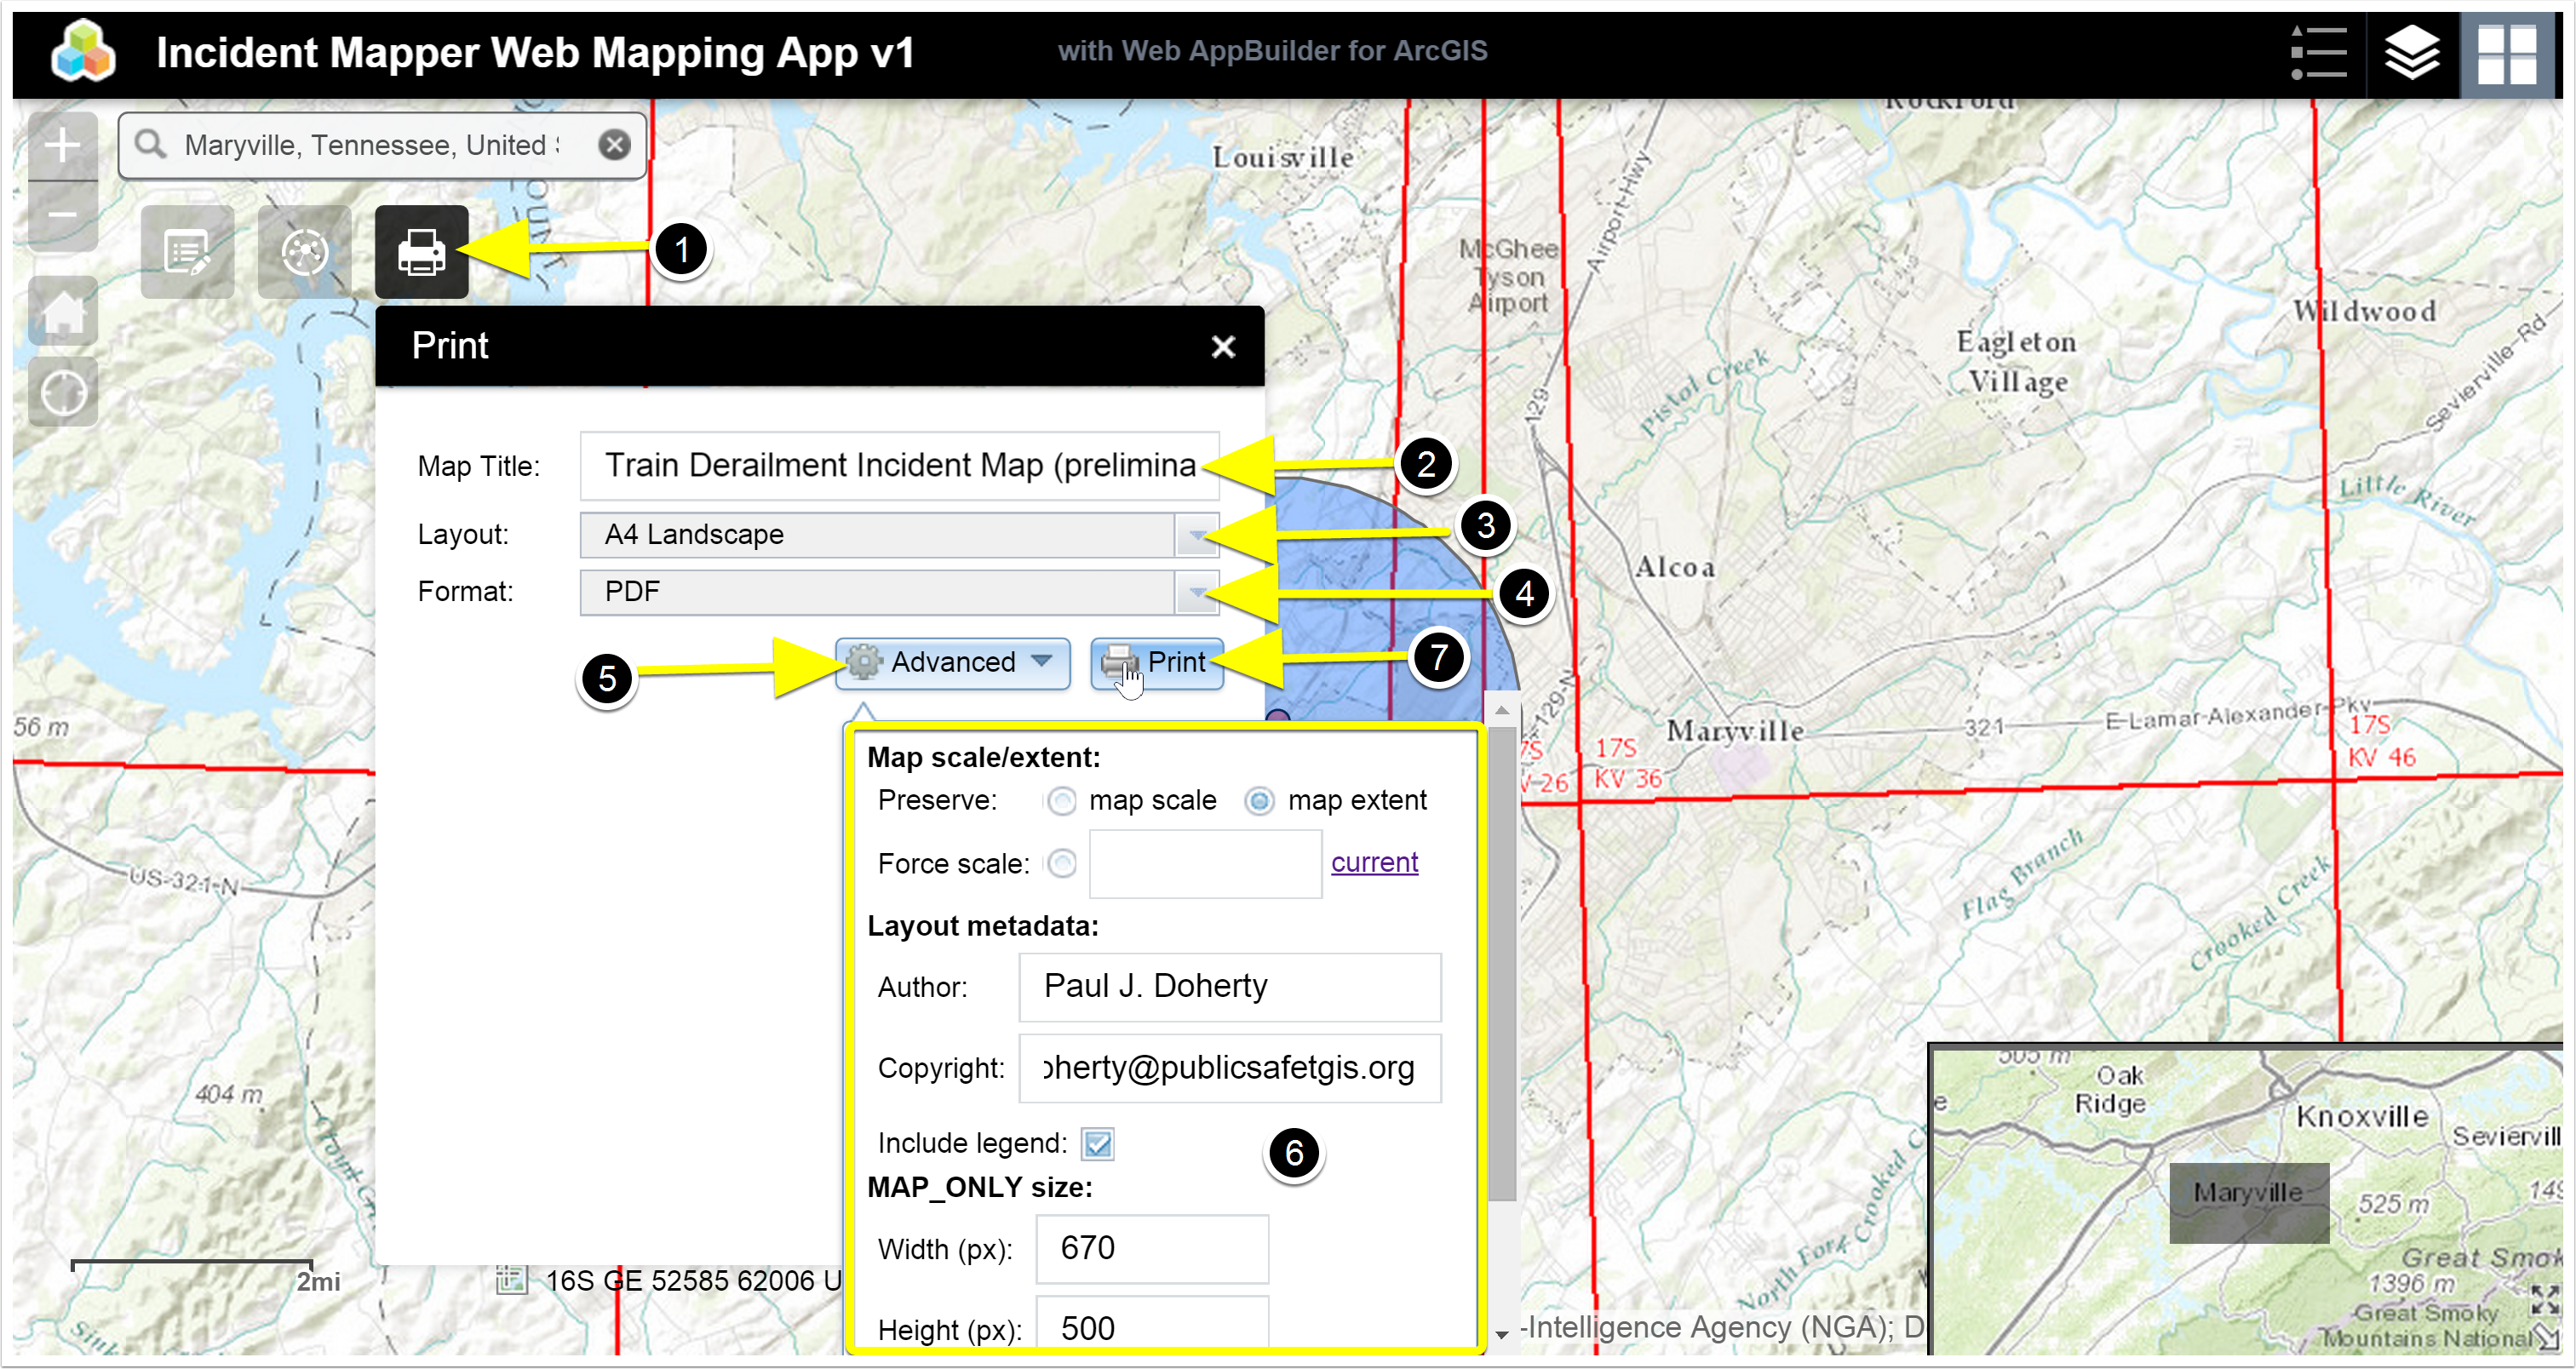Viewport: 2576px width, 1369px height.
Task: Click the Map Title field
Action: pos(899,466)
